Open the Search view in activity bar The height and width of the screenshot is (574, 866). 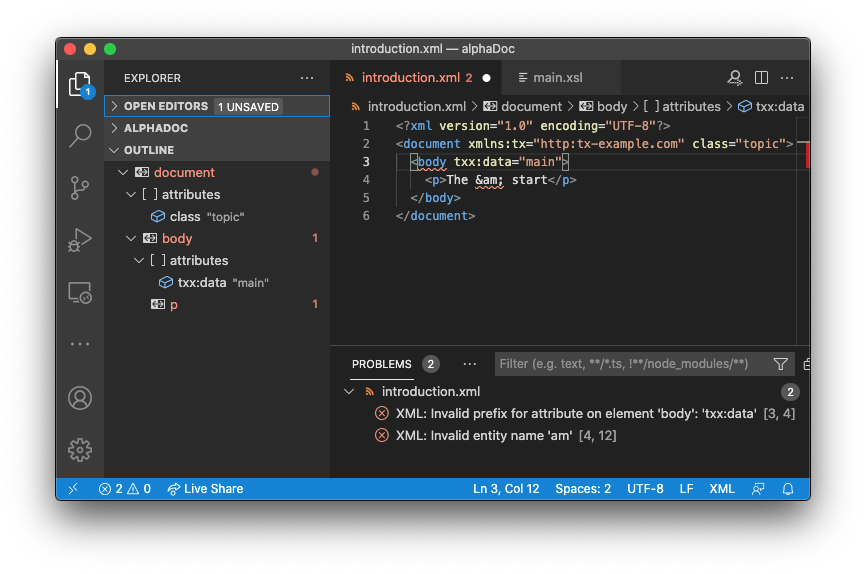pyautogui.click(x=80, y=136)
